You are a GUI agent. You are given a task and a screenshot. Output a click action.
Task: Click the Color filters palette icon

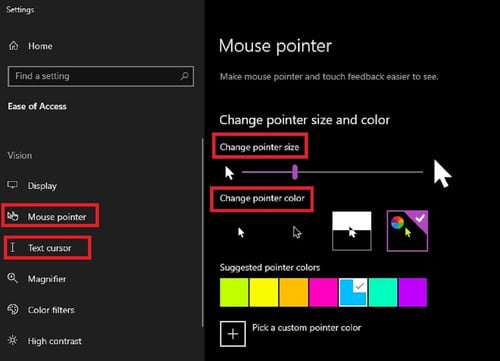coord(13,309)
